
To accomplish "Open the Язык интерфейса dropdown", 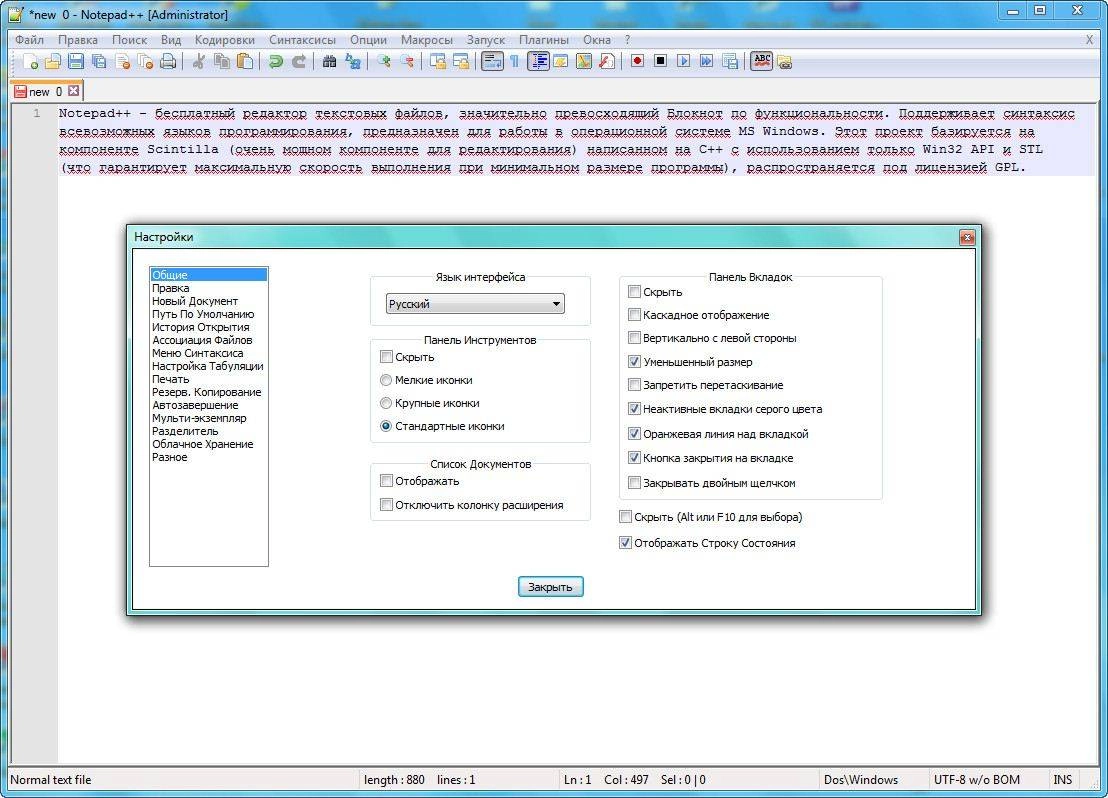I will pos(475,304).
